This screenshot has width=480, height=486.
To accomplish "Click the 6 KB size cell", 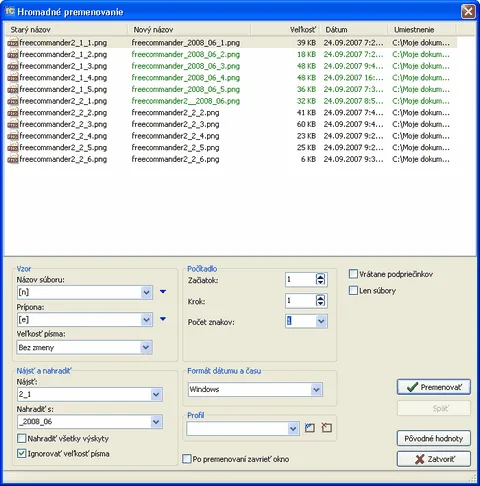I will click(308, 159).
